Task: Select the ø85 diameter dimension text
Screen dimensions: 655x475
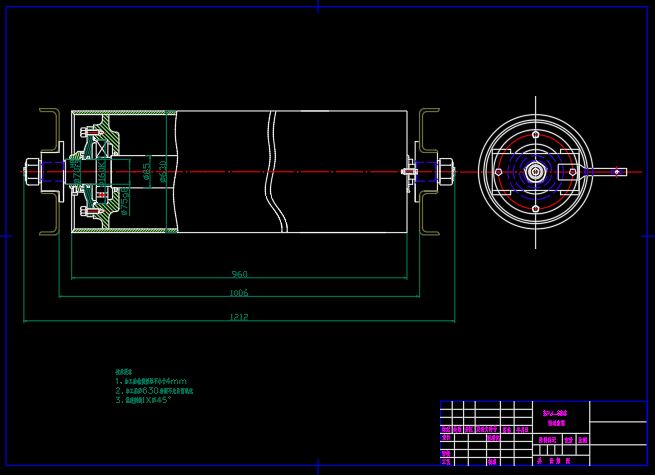Action: pos(146,172)
